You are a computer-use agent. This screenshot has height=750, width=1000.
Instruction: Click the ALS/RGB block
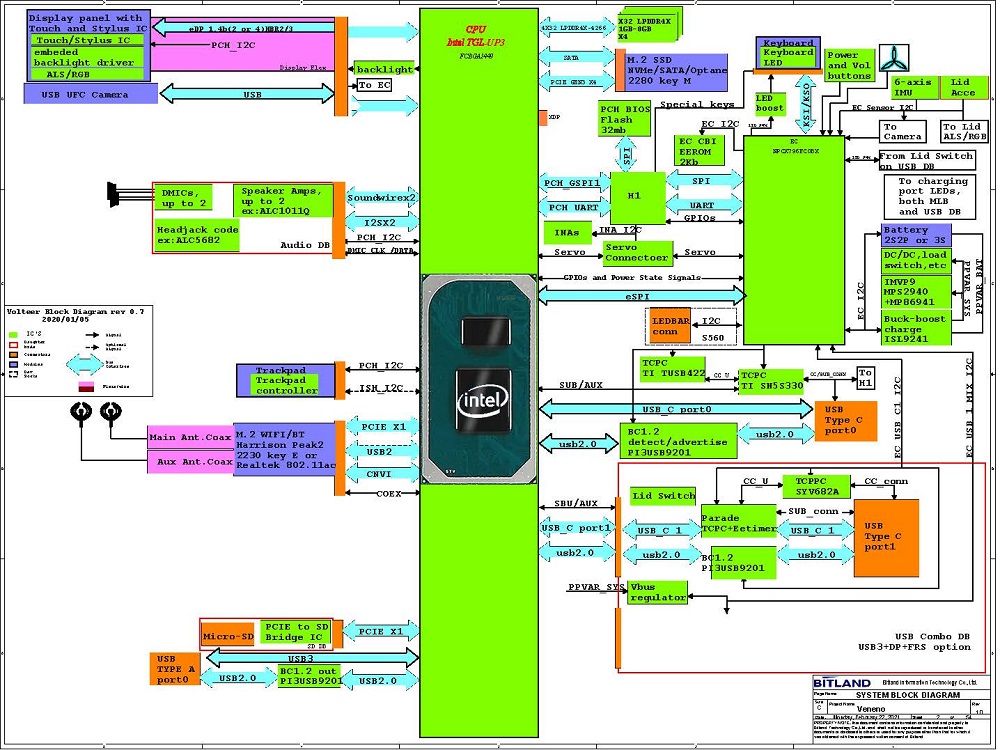point(87,74)
